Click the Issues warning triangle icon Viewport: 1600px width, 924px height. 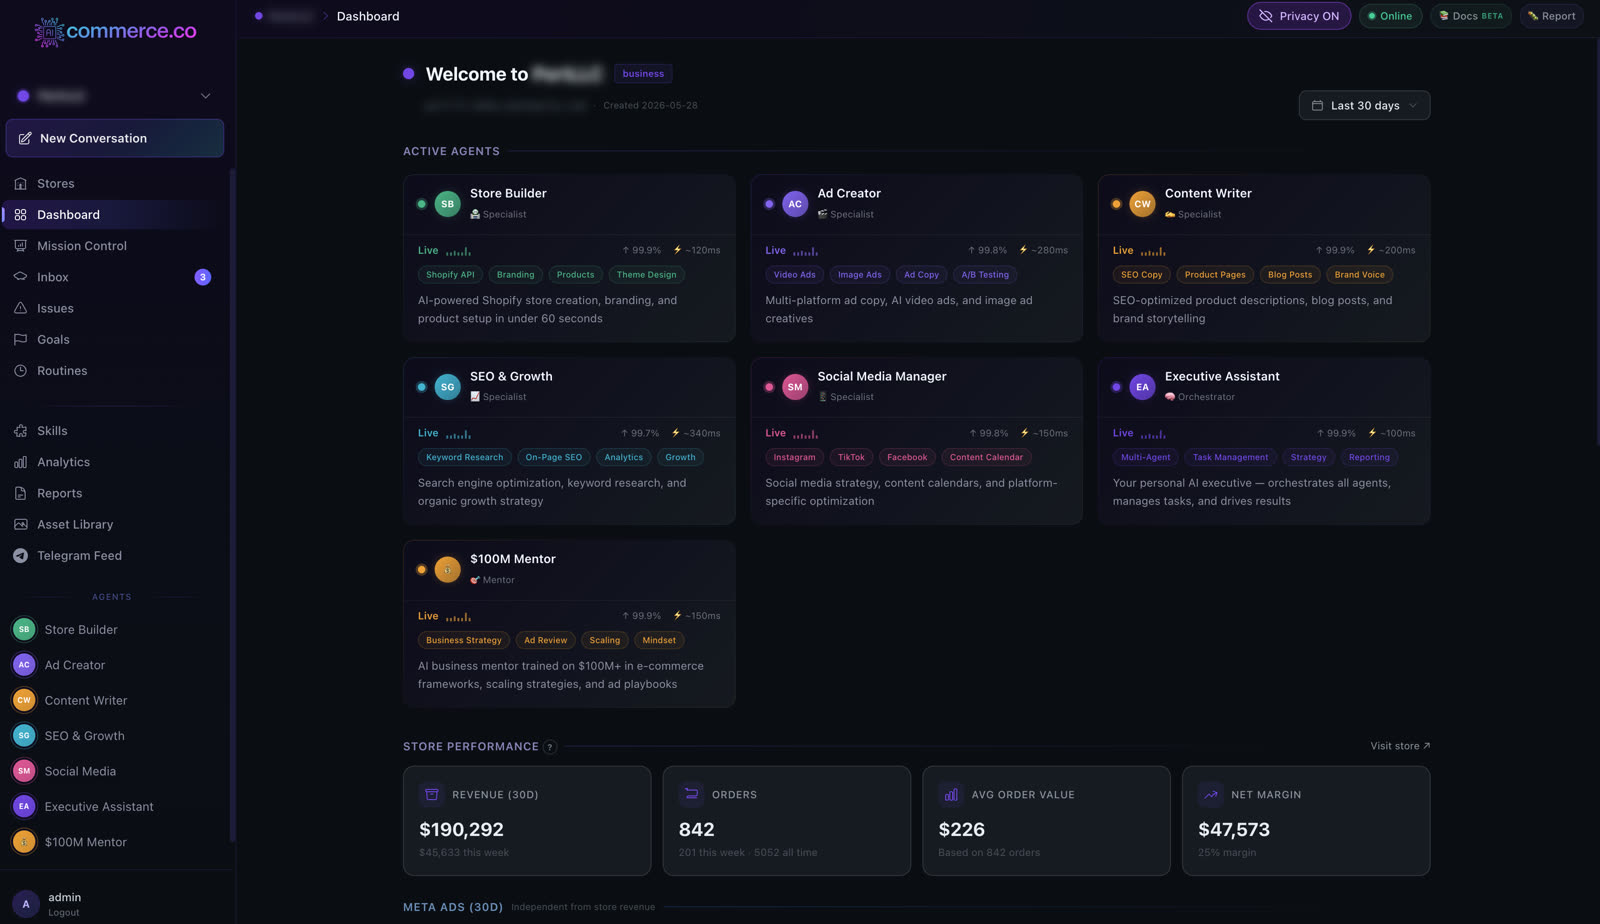(20, 308)
